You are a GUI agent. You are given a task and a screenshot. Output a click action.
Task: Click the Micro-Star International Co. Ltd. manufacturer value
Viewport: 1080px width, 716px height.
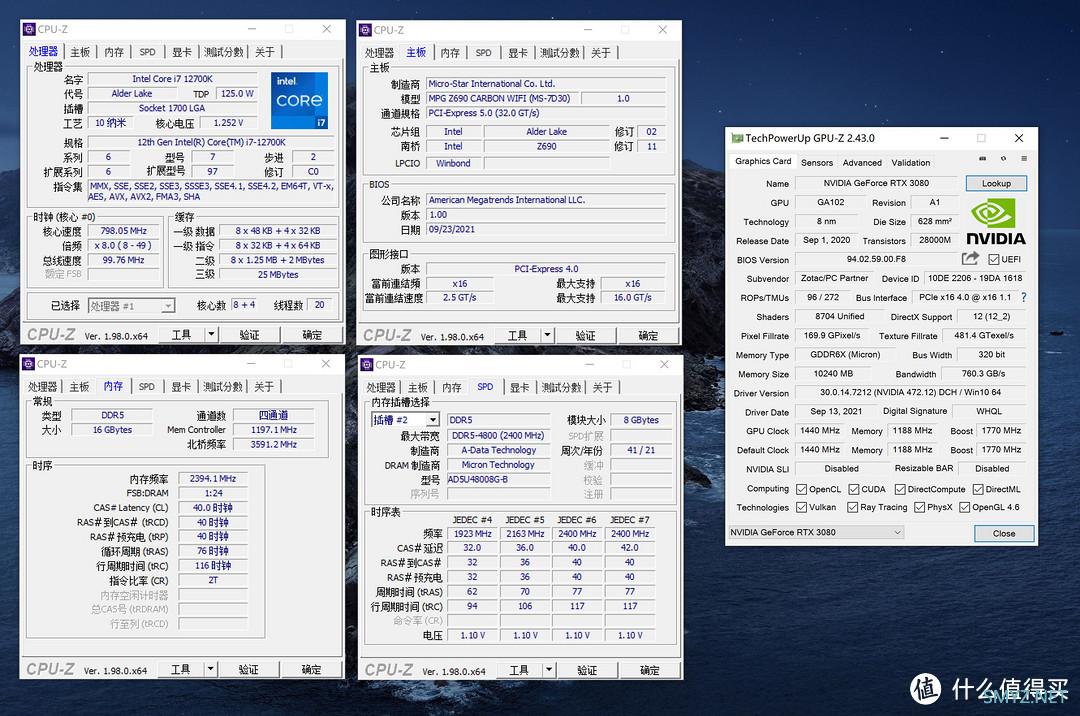(x=546, y=83)
